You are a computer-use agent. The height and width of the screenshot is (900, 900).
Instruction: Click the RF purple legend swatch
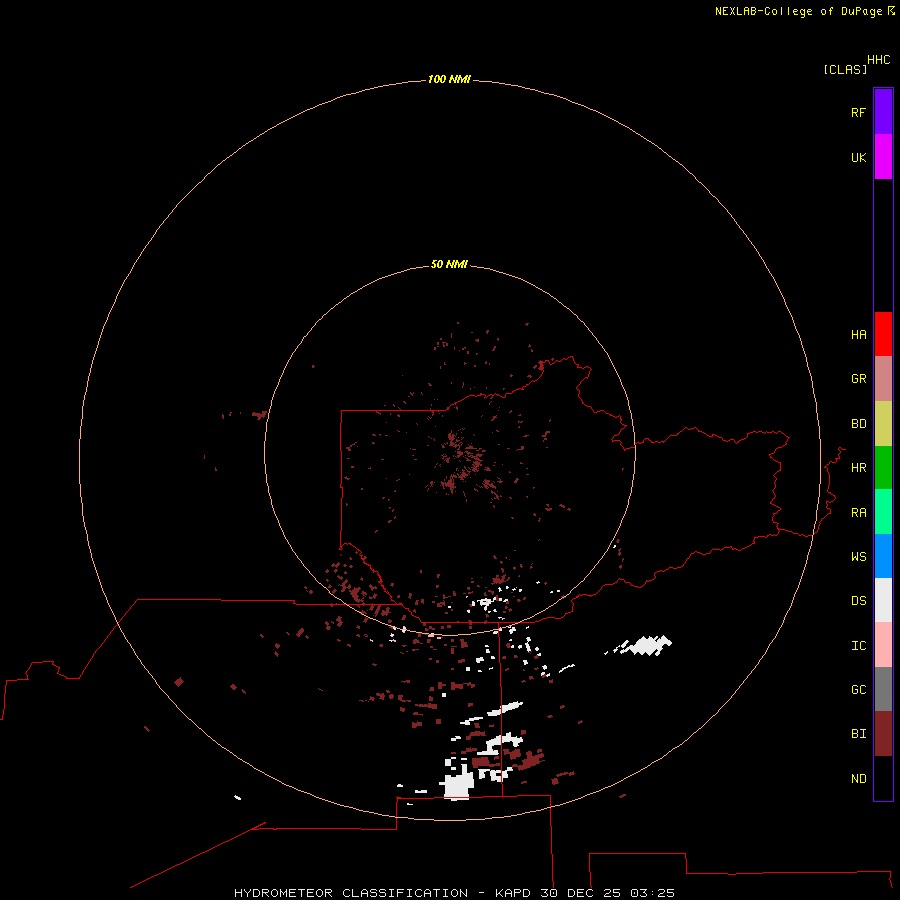[883, 112]
